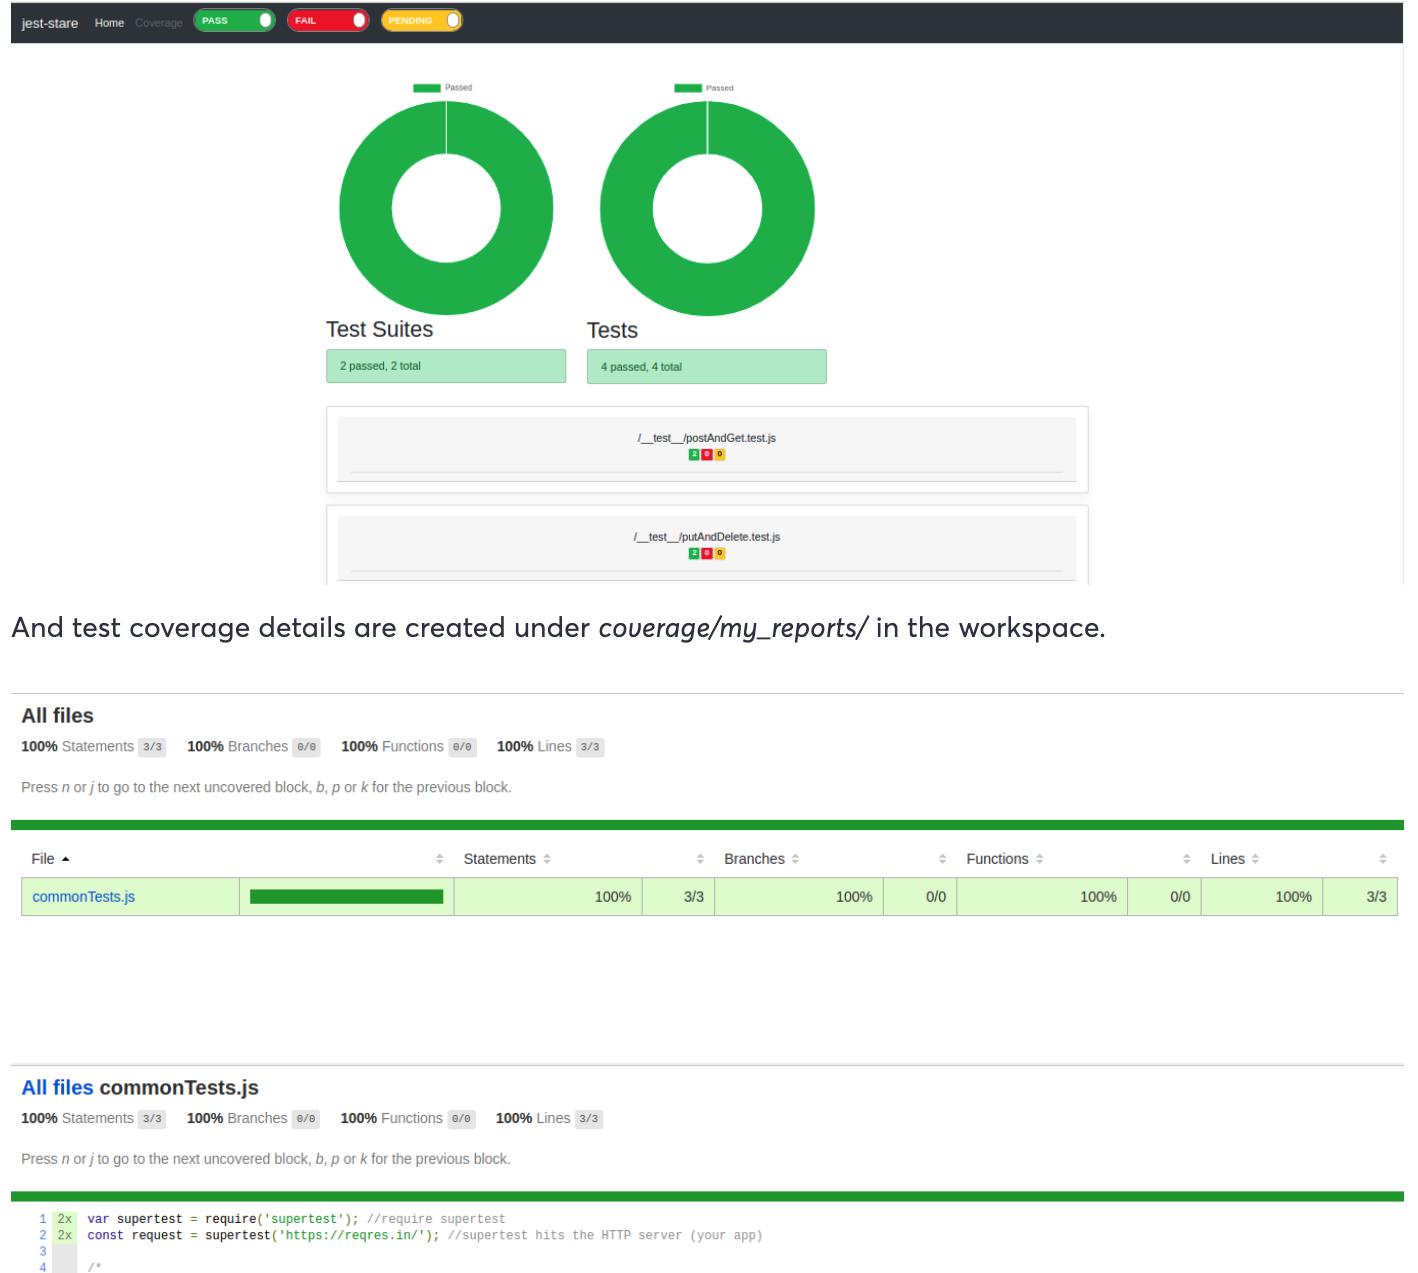The height and width of the screenshot is (1273, 1418).
Task: Click '100% Statements' stat under commonTests.js heading
Action: (93, 1119)
